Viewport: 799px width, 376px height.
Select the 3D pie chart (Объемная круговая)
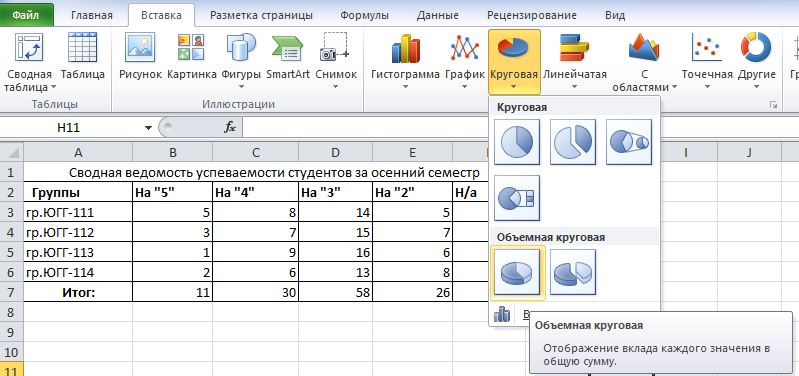pos(518,273)
